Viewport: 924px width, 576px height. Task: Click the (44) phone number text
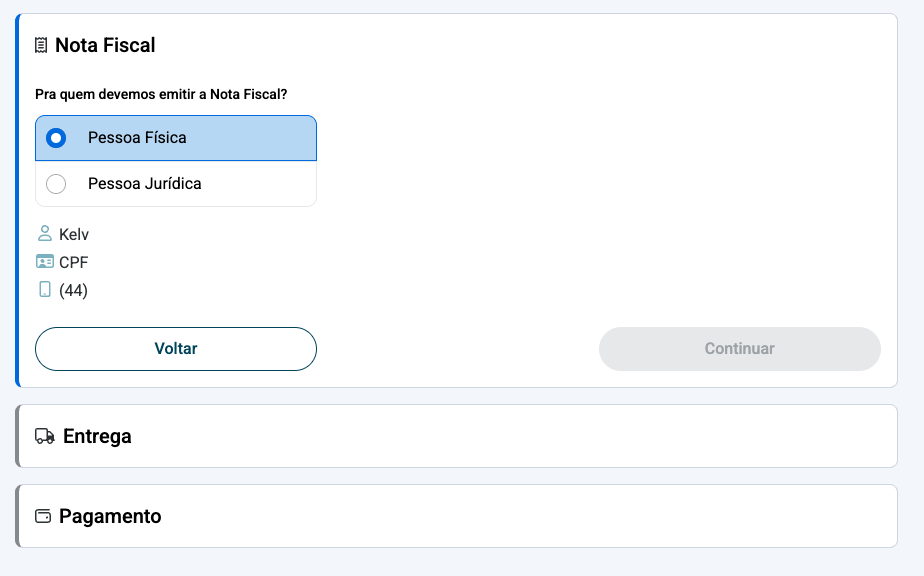point(74,291)
